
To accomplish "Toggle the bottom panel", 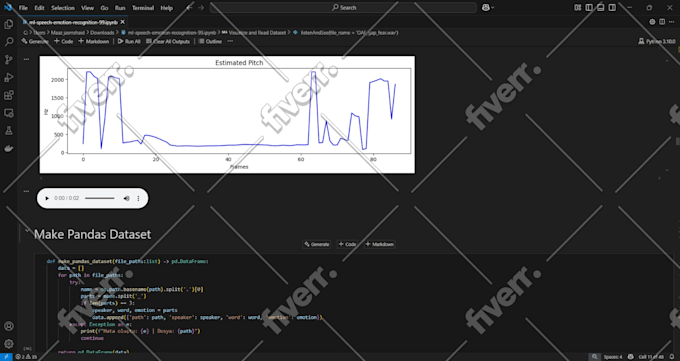I will [x=601, y=8].
